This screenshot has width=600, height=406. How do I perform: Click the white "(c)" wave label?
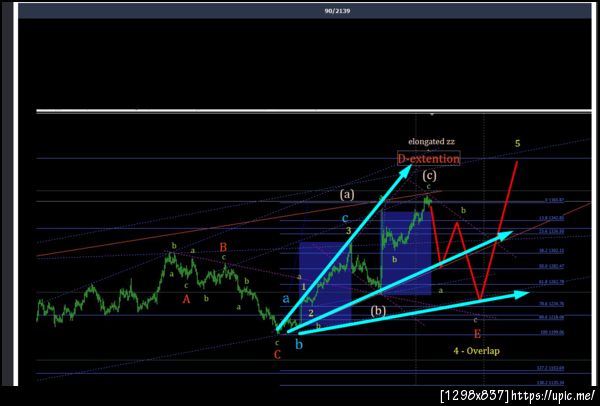point(429,176)
